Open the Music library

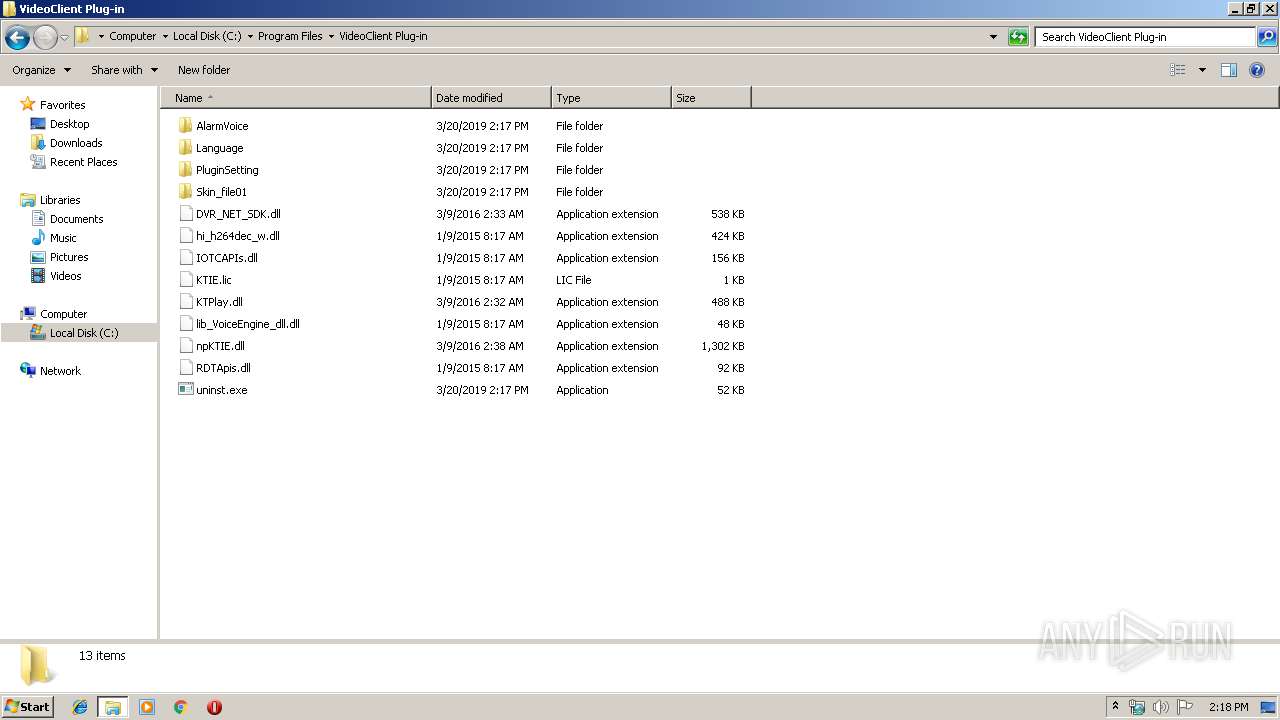[x=63, y=238]
